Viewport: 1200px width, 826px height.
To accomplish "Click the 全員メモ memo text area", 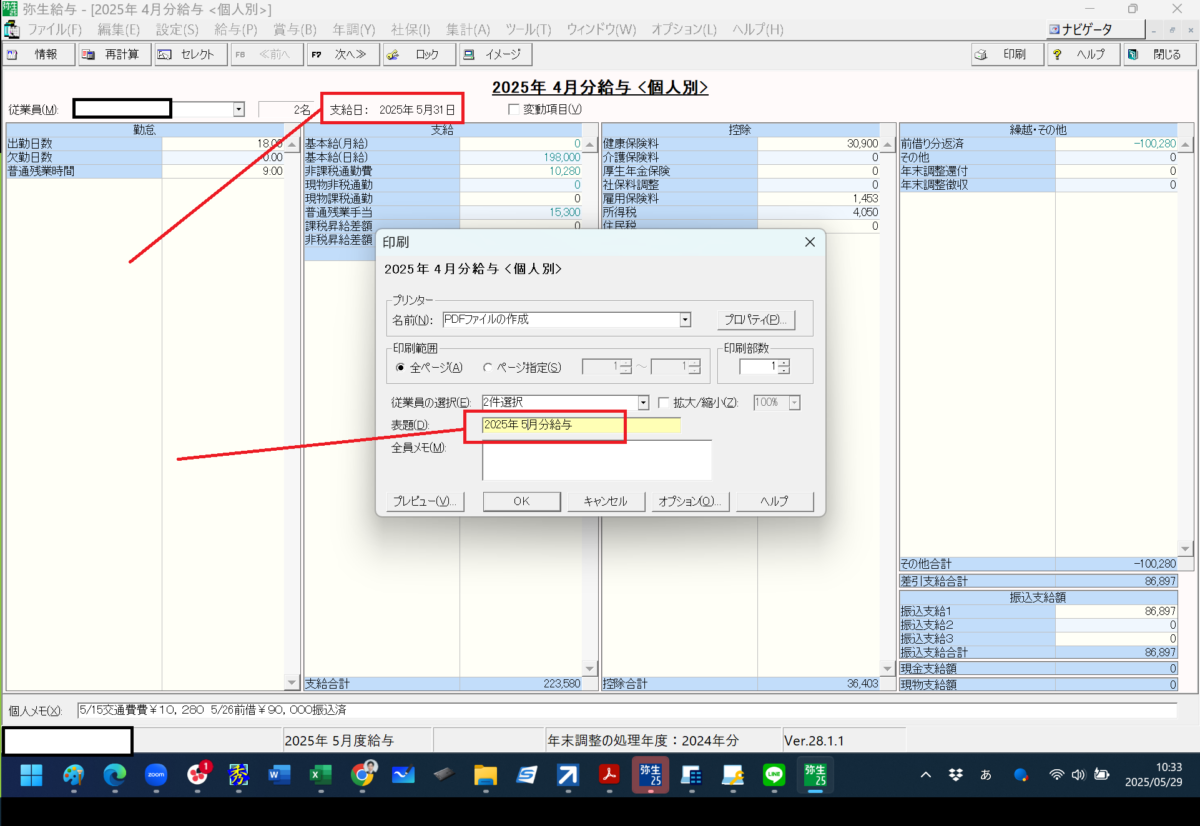I will 597,461.
